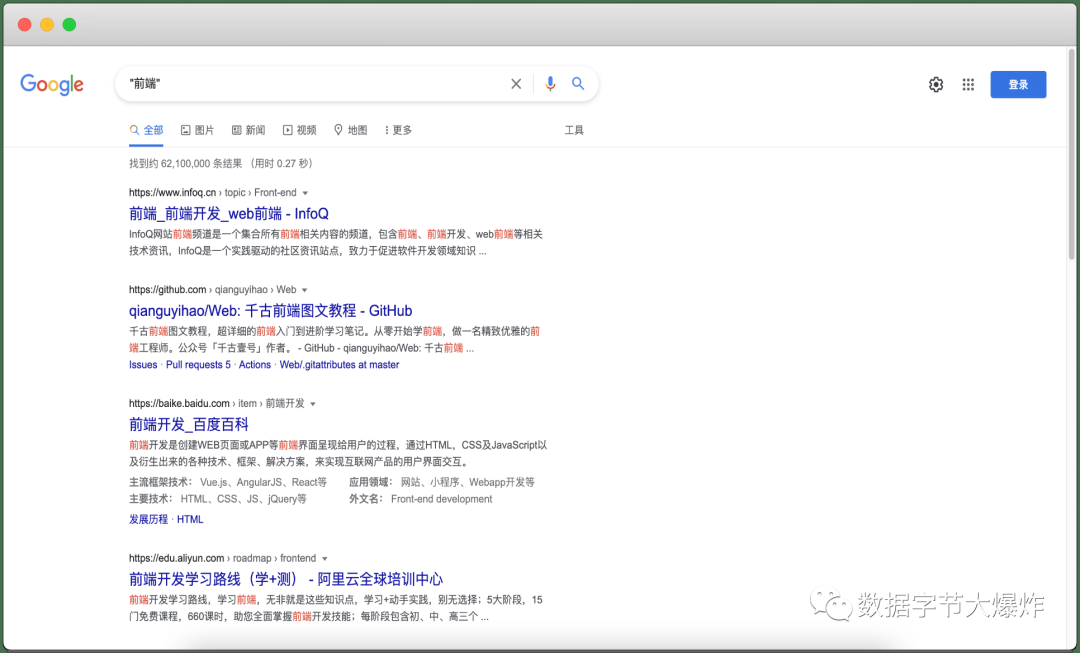This screenshot has width=1080, height=653.
Task: Submit search with magnifier icon
Action: pos(578,83)
